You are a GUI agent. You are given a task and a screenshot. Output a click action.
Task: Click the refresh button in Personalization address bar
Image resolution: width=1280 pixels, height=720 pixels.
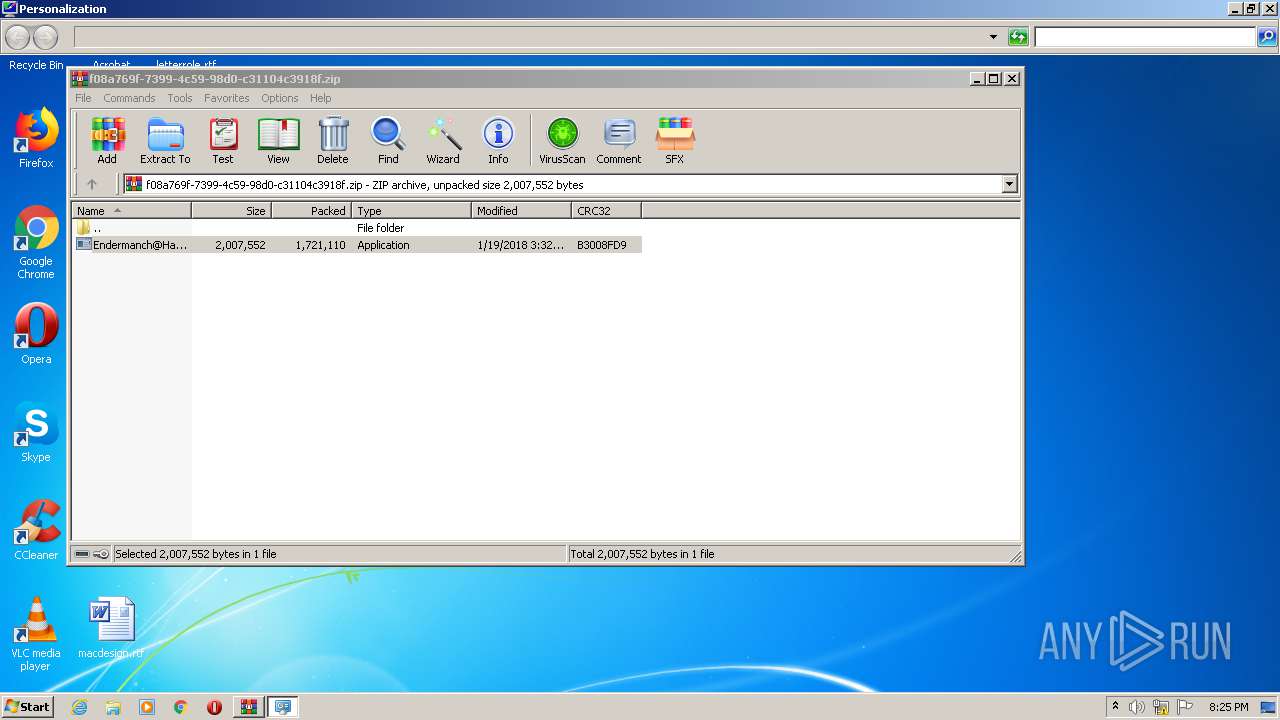pos(1018,37)
